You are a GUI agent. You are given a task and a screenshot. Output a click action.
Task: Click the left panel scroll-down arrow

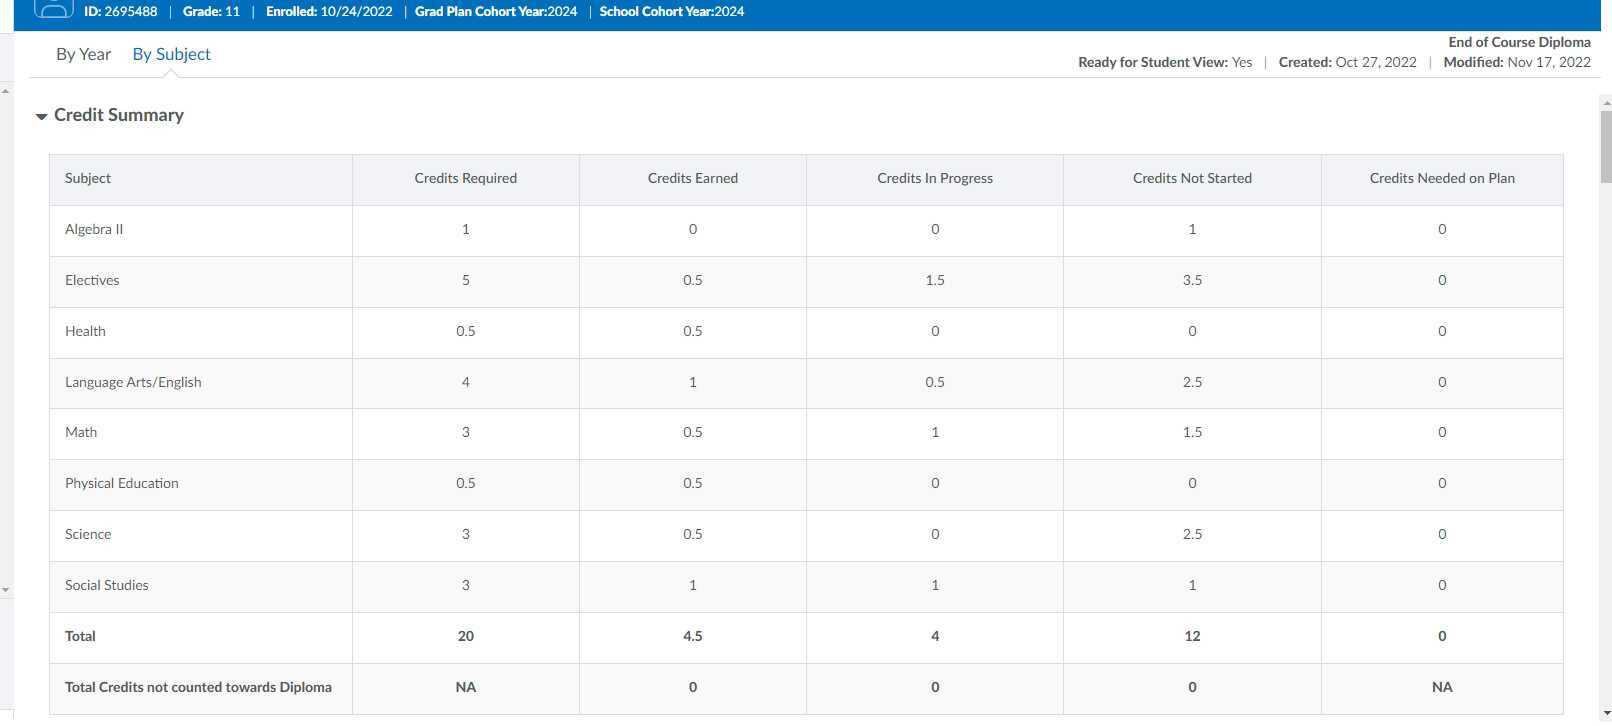(x=6, y=590)
